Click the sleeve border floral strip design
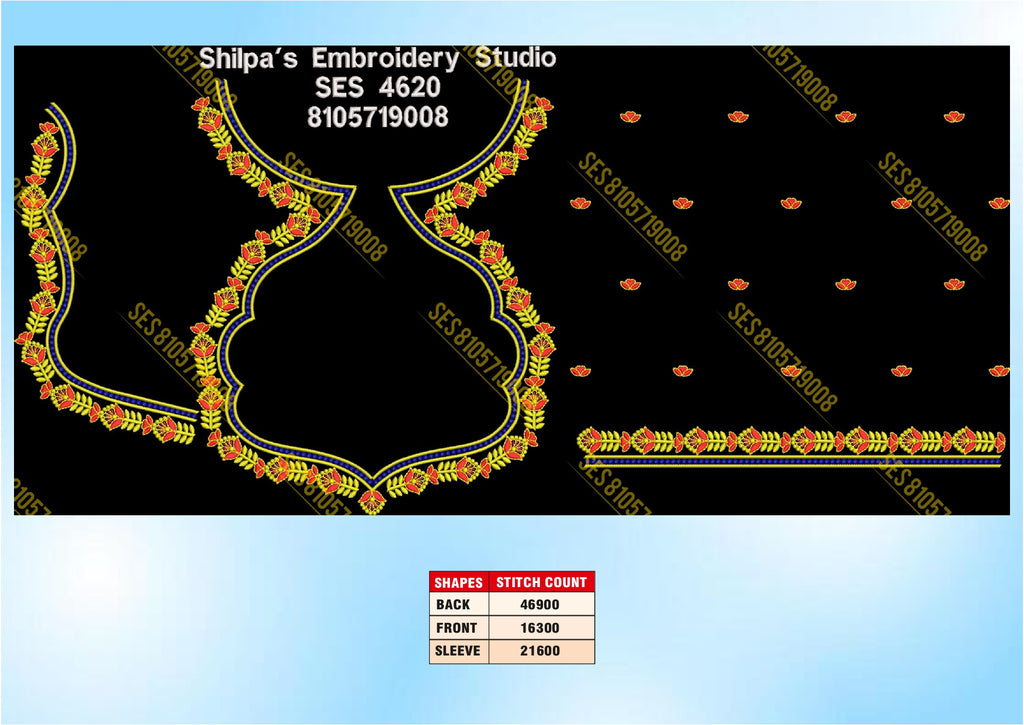The height and width of the screenshot is (725, 1024). click(791, 447)
